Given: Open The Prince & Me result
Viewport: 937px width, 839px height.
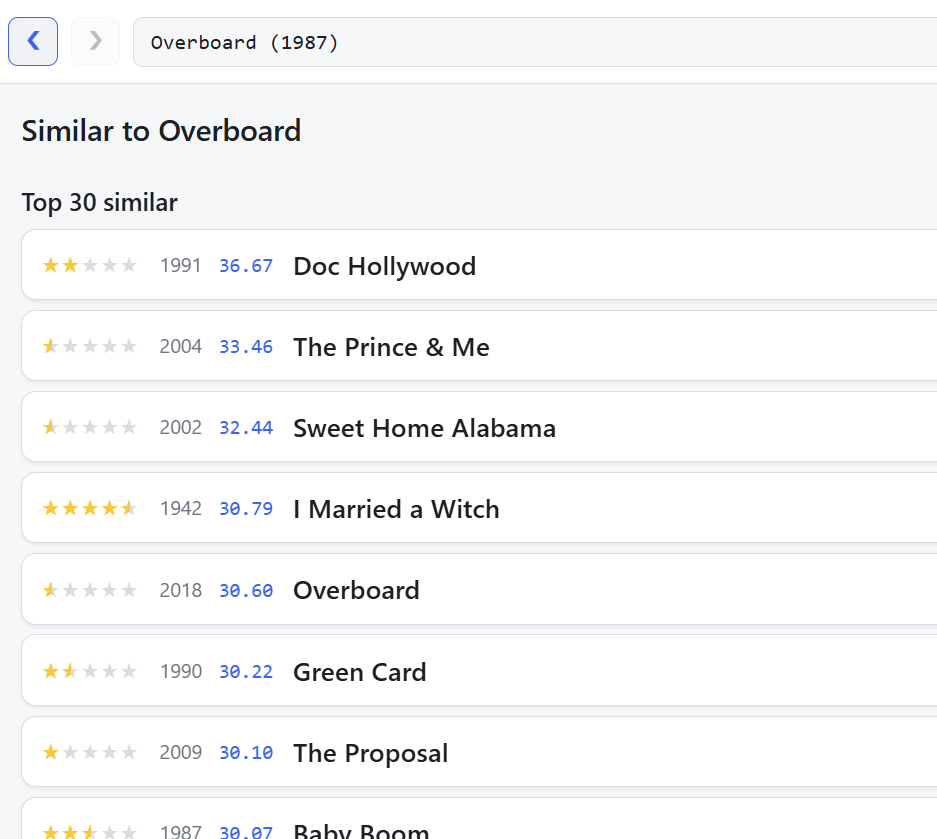Looking at the screenshot, I should pyautogui.click(x=479, y=346).
